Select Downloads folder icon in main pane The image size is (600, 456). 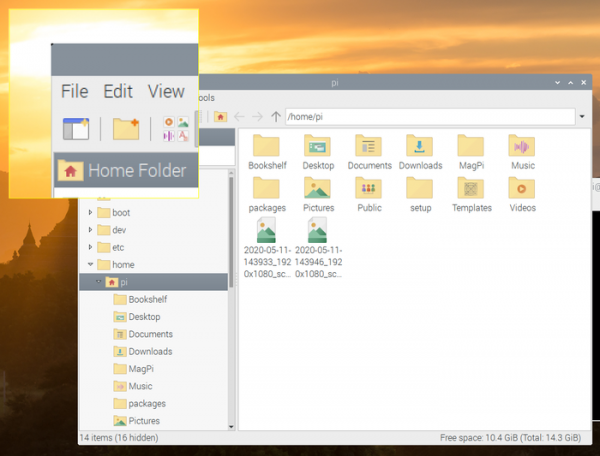(x=419, y=146)
